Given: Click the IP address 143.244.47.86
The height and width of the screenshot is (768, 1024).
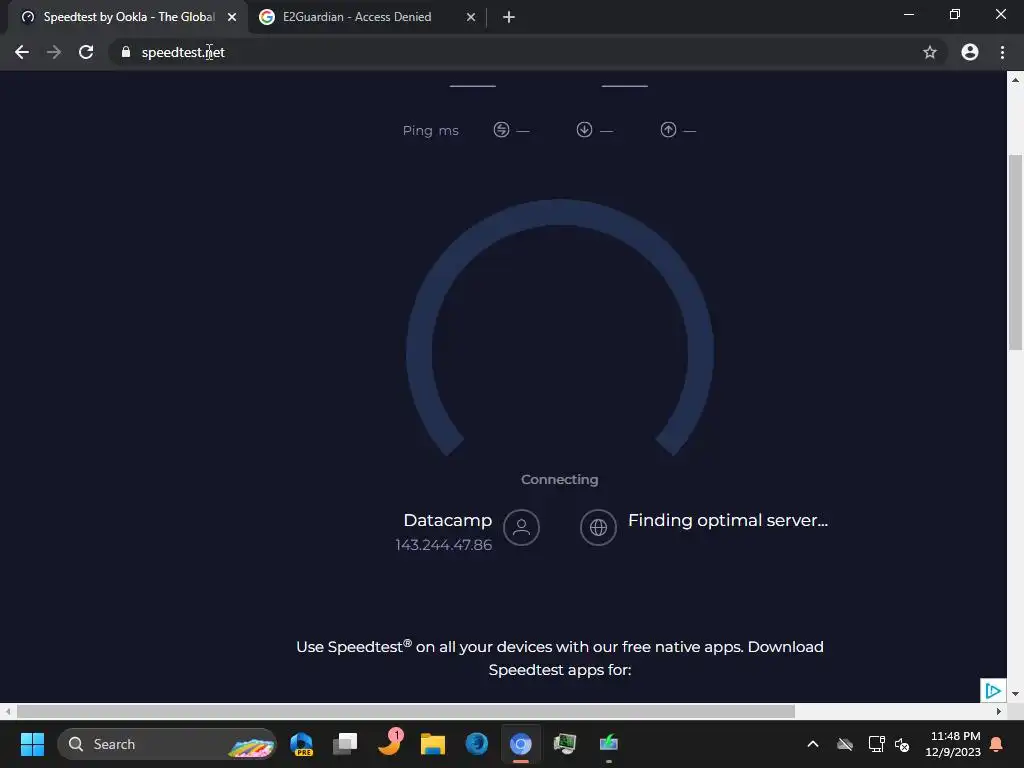Looking at the screenshot, I should 443,545.
